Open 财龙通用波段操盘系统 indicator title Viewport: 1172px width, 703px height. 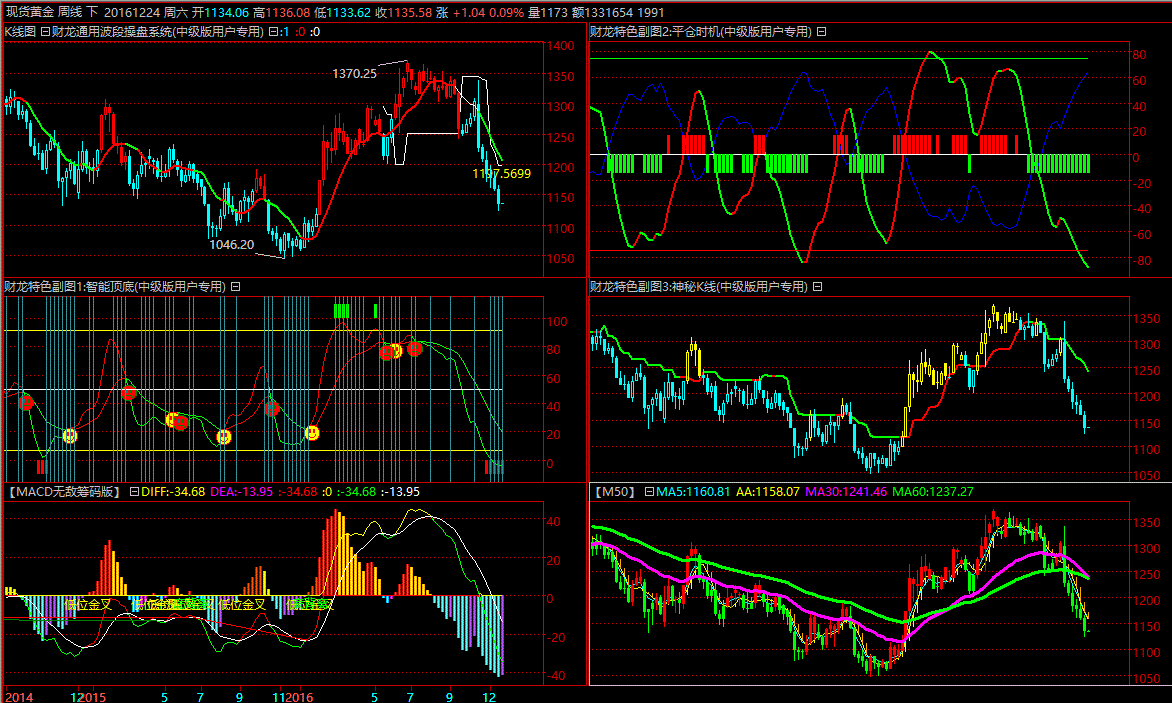[x=158, y=32]
